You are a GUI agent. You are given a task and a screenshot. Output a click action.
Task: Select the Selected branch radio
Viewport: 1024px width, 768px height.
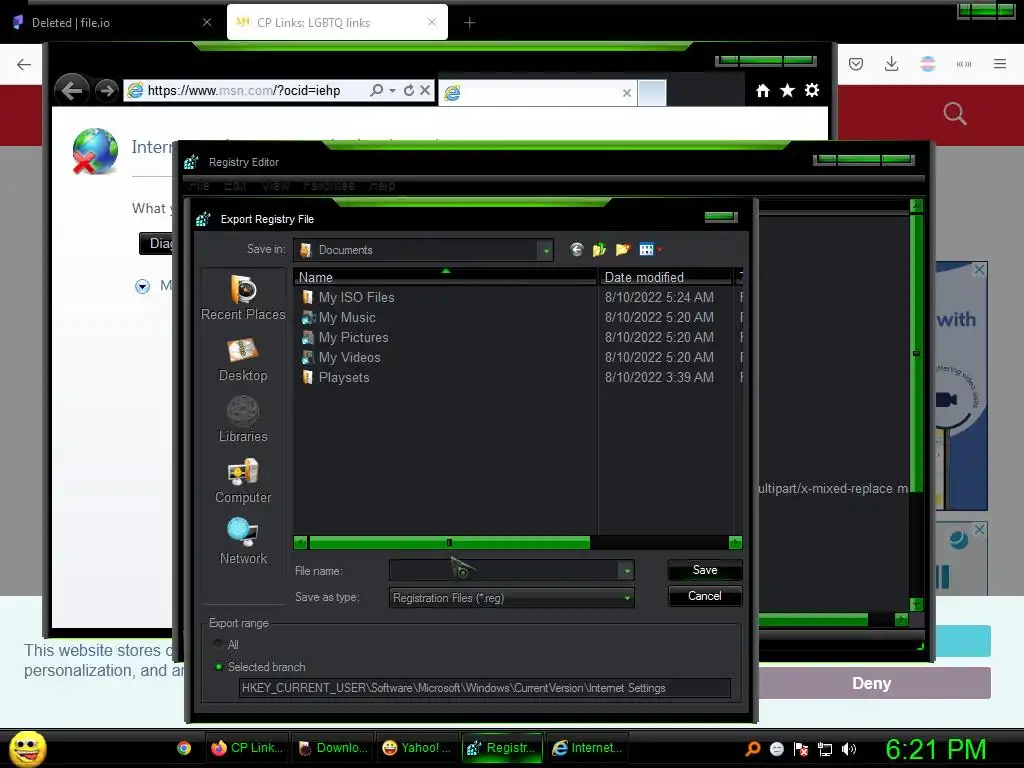tap(218, 667)
